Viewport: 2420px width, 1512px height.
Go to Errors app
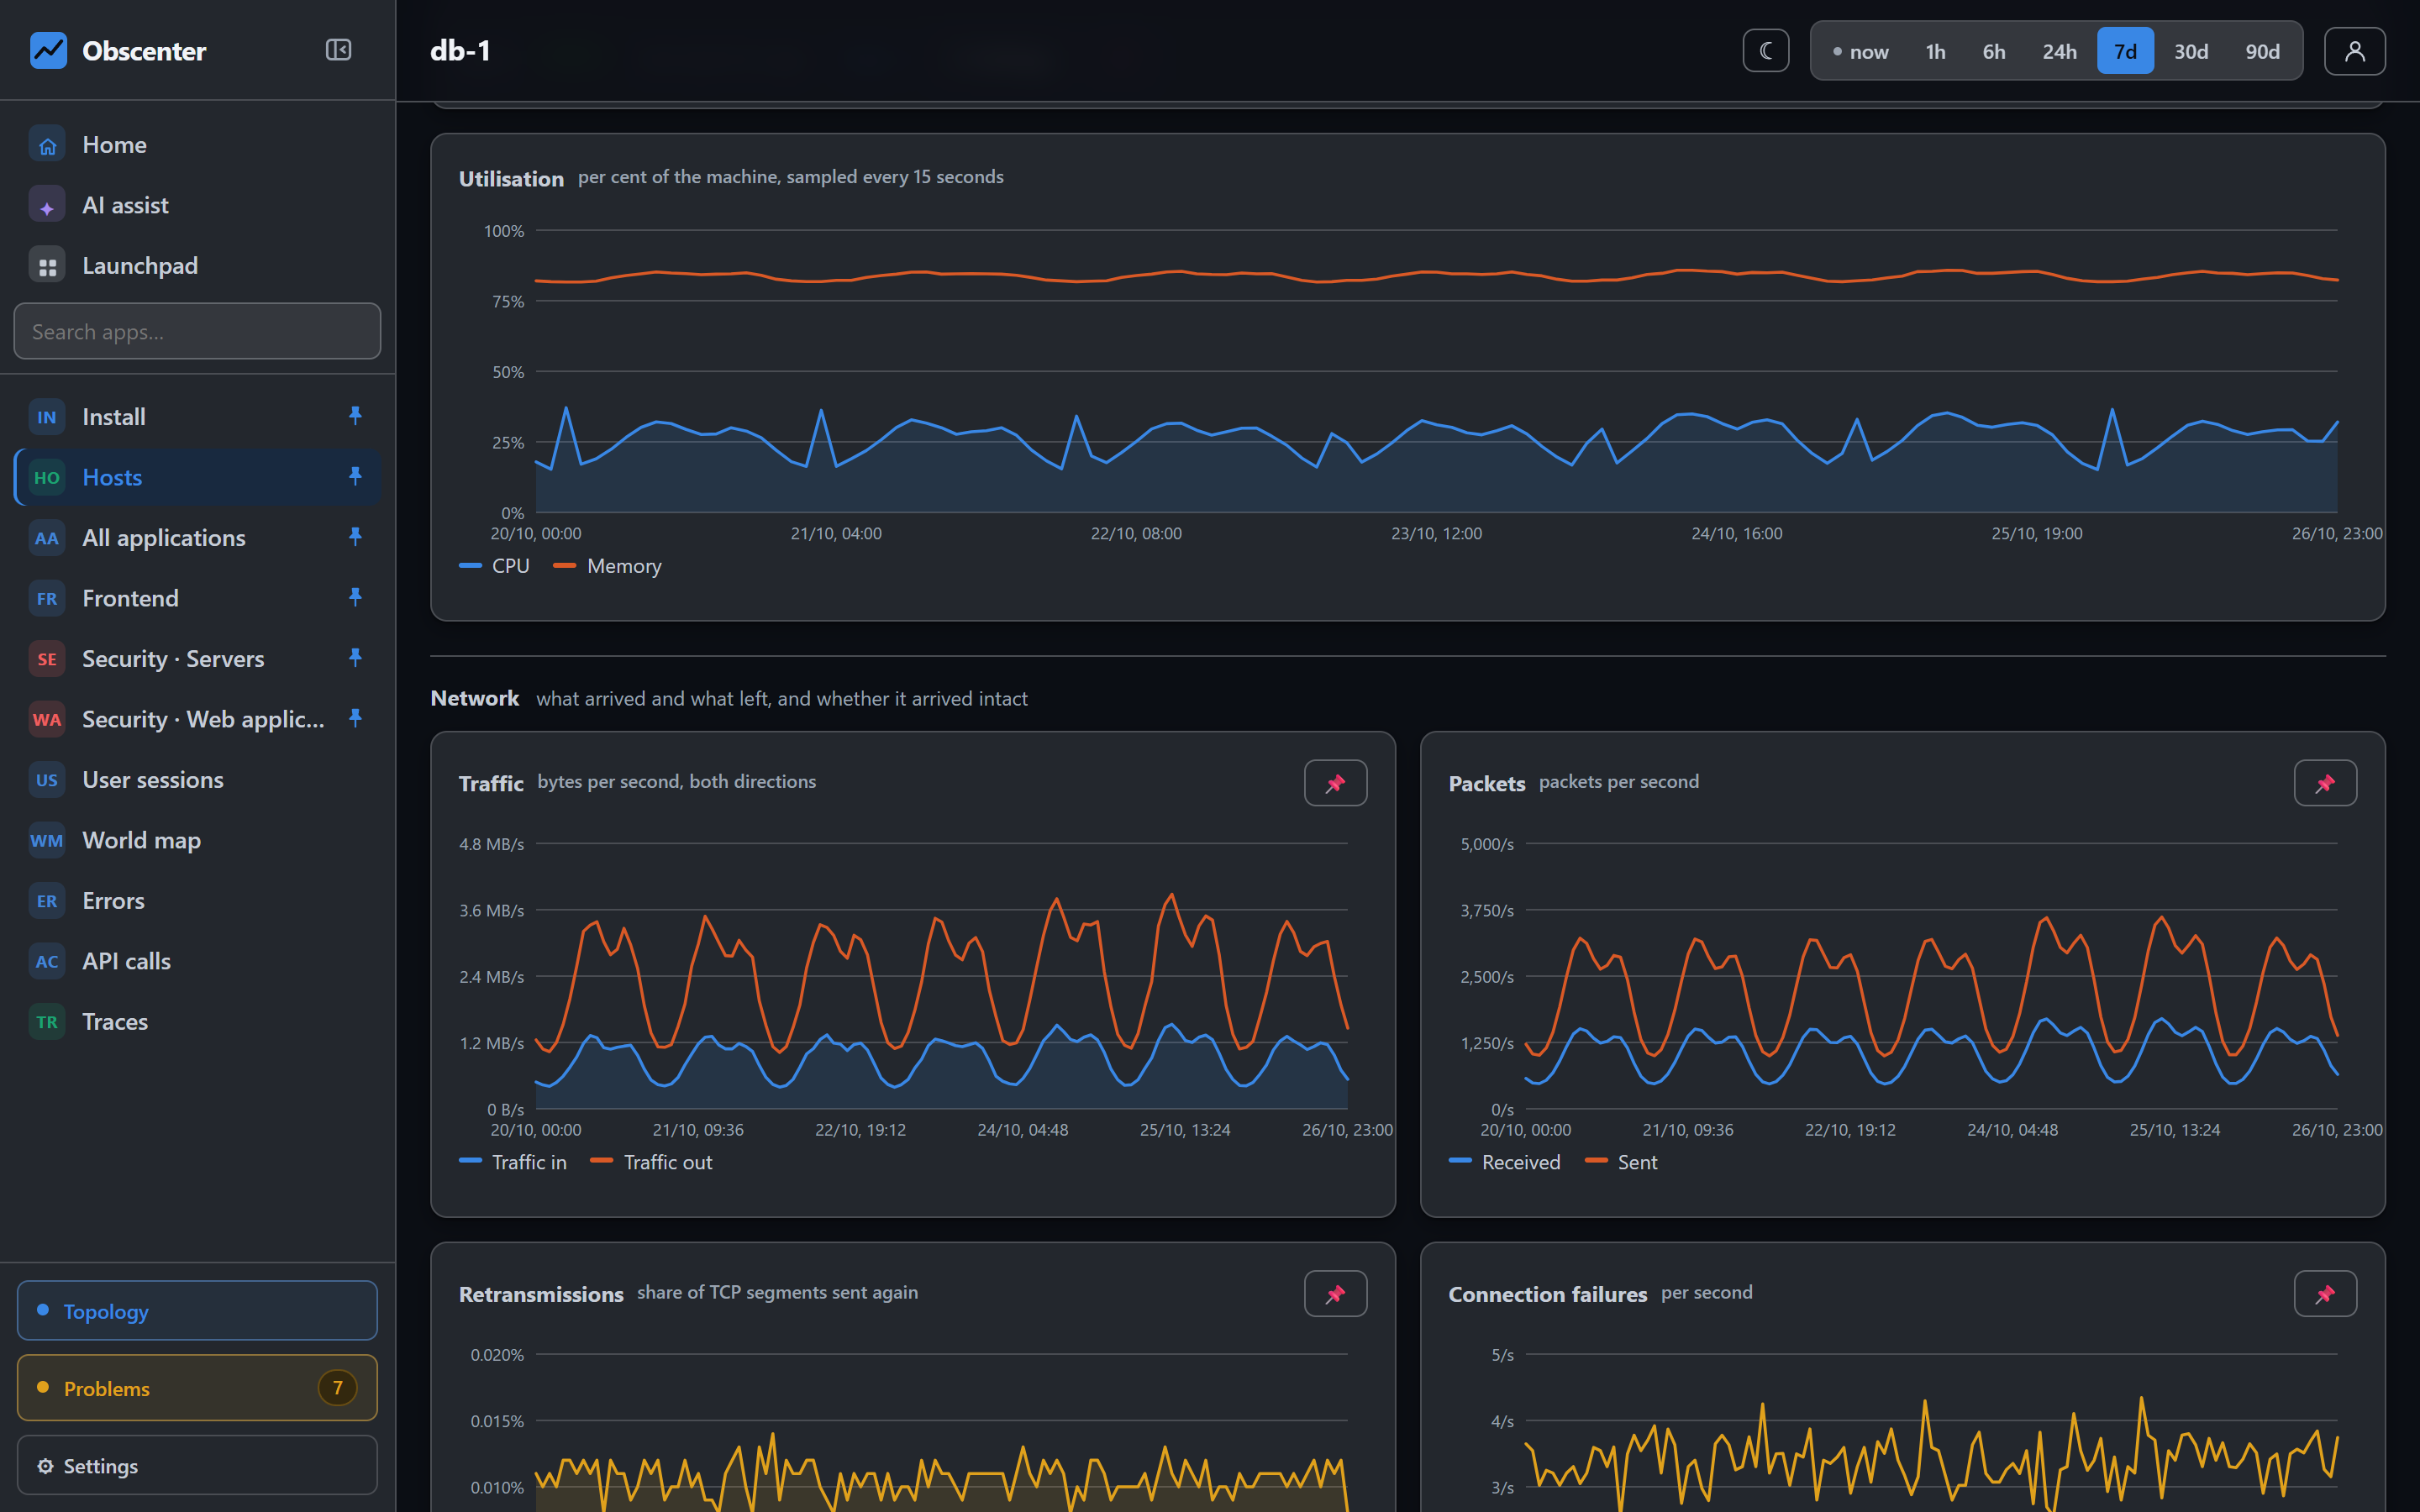coord(197,901)
